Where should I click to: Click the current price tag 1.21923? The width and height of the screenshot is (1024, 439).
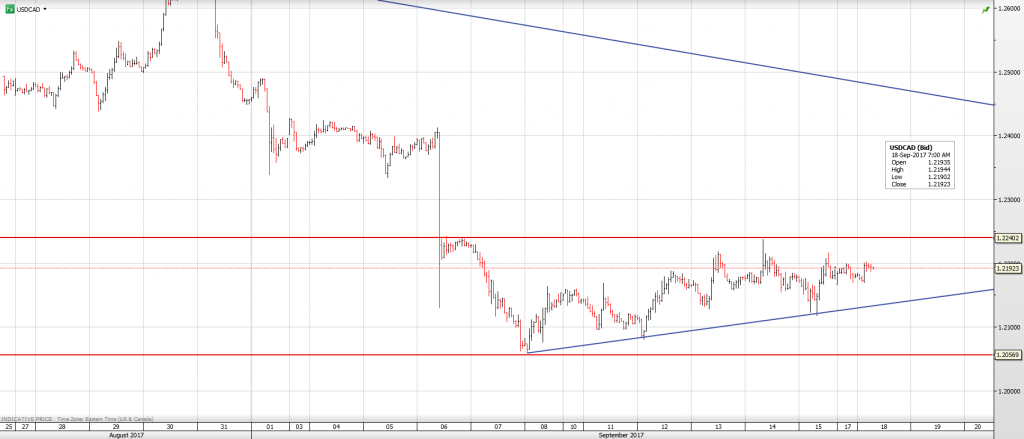click(1008, 268)
